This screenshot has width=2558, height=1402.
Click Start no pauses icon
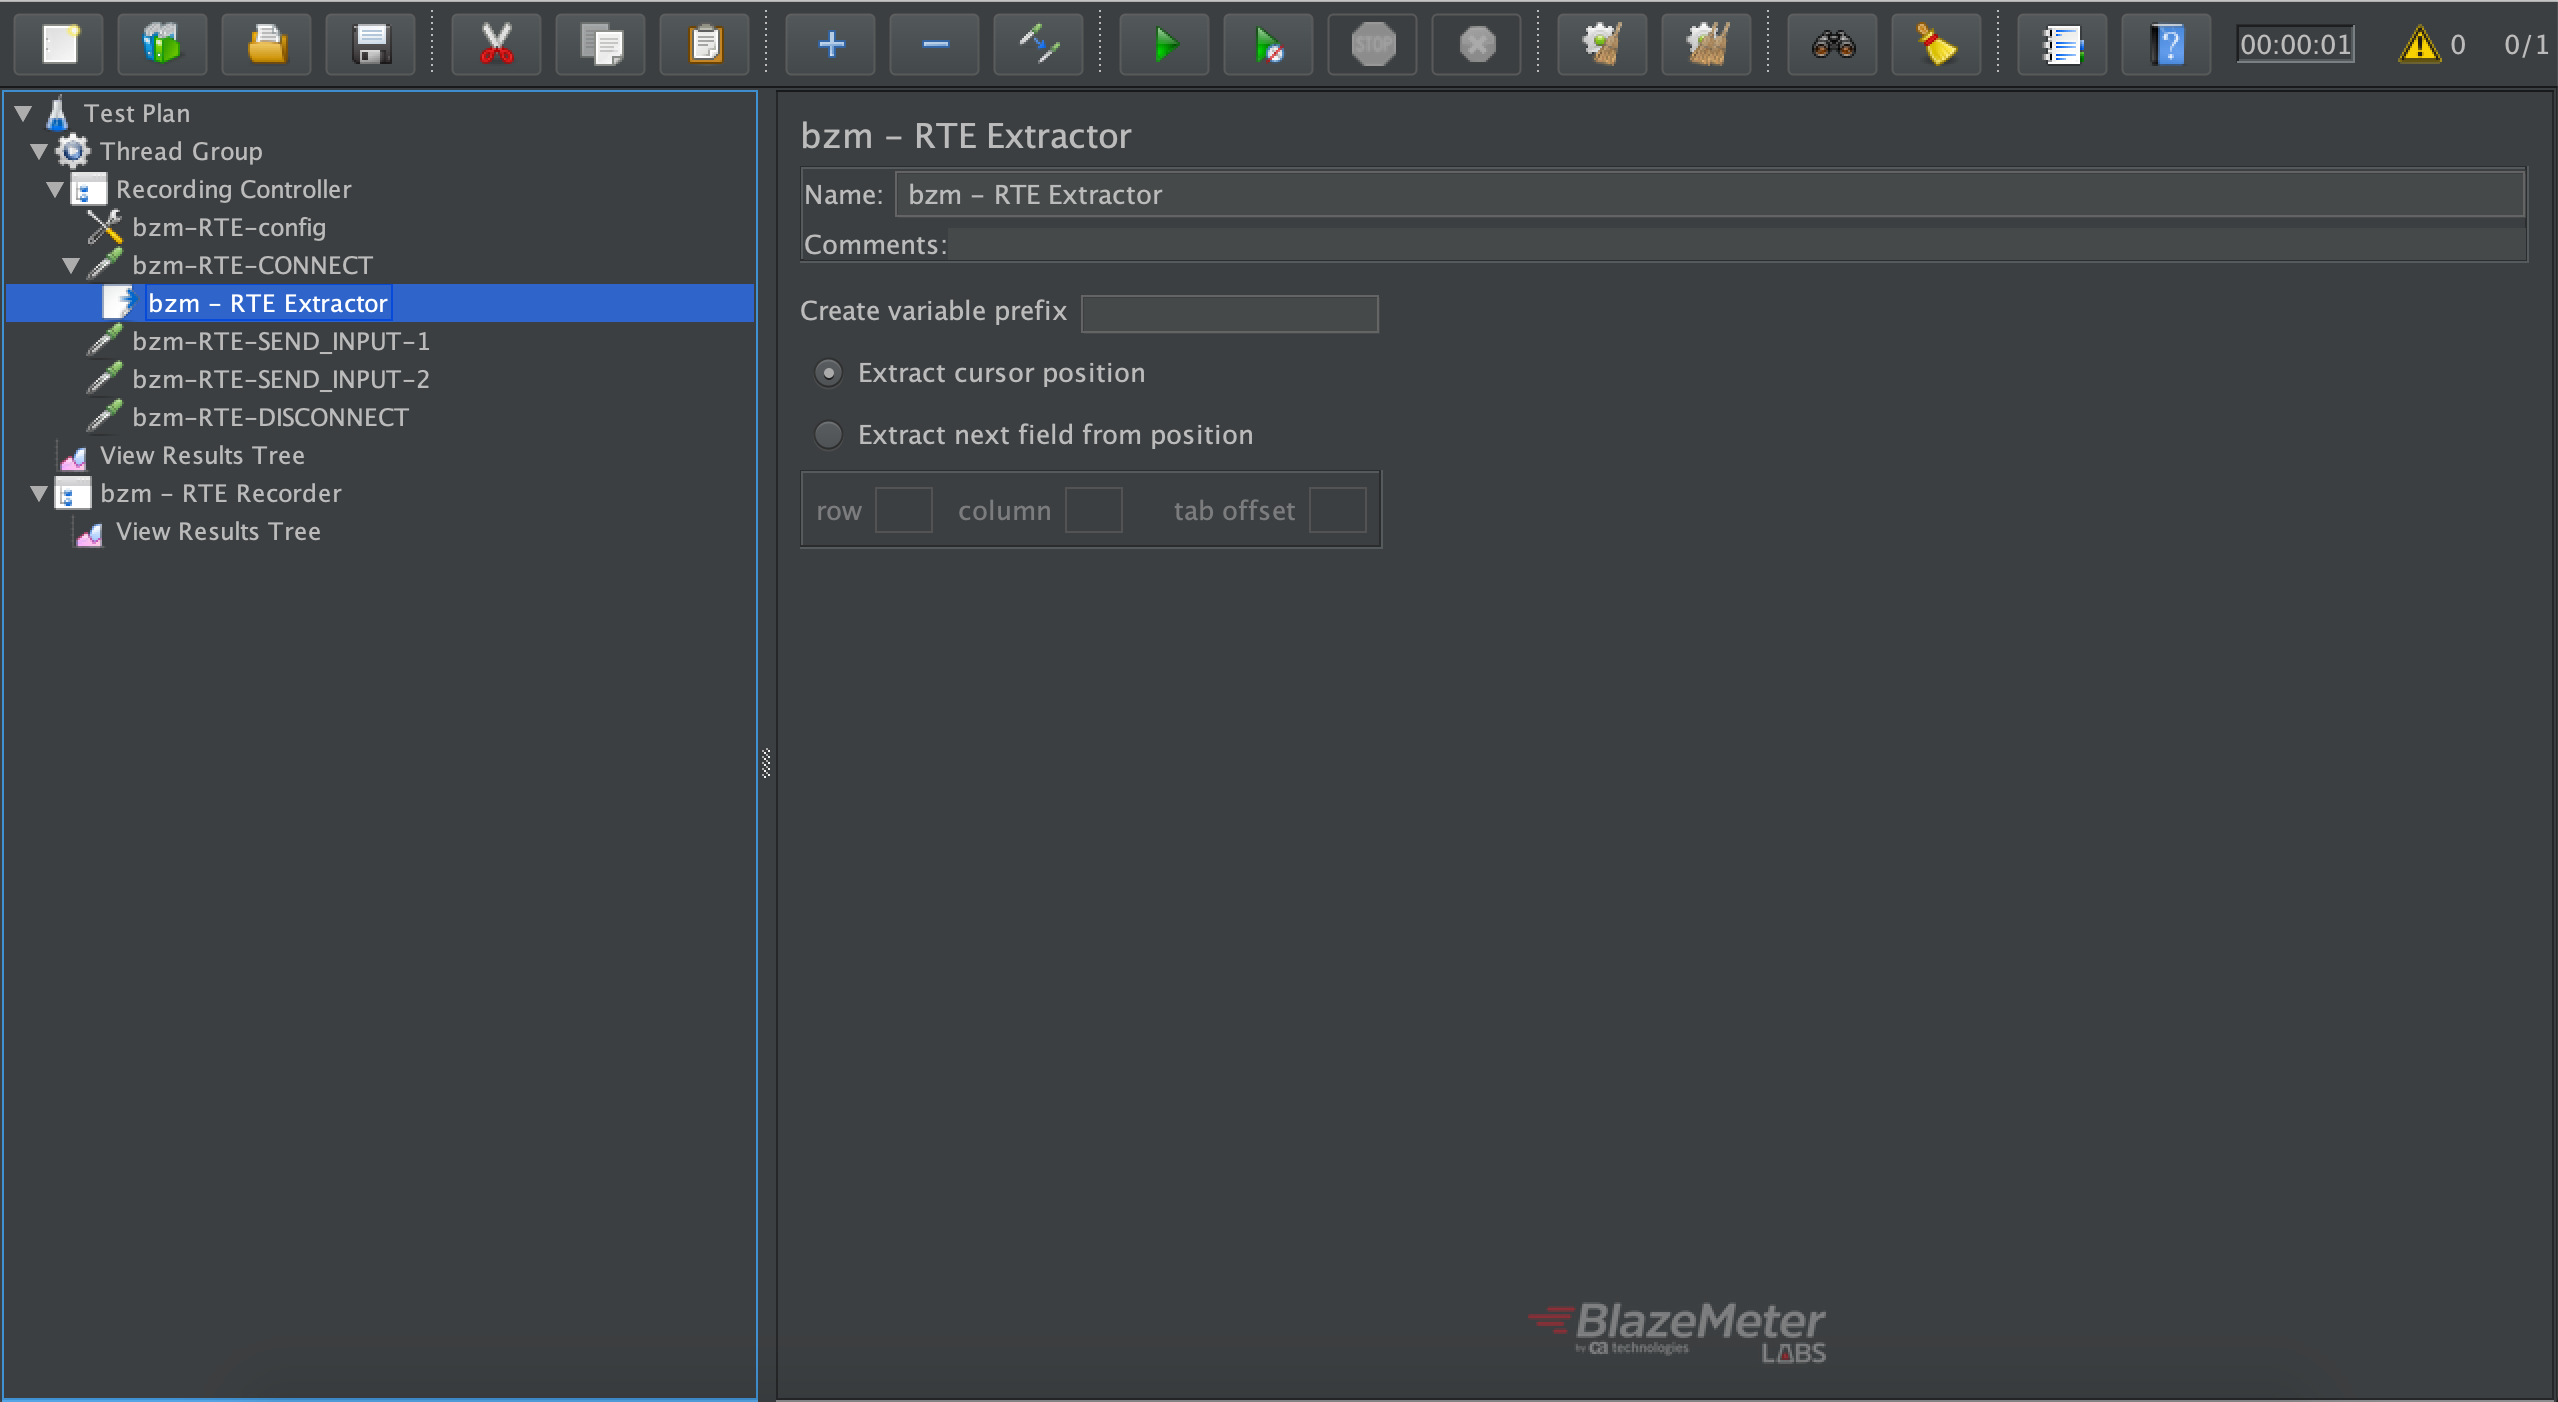(x=1268, y=44)
